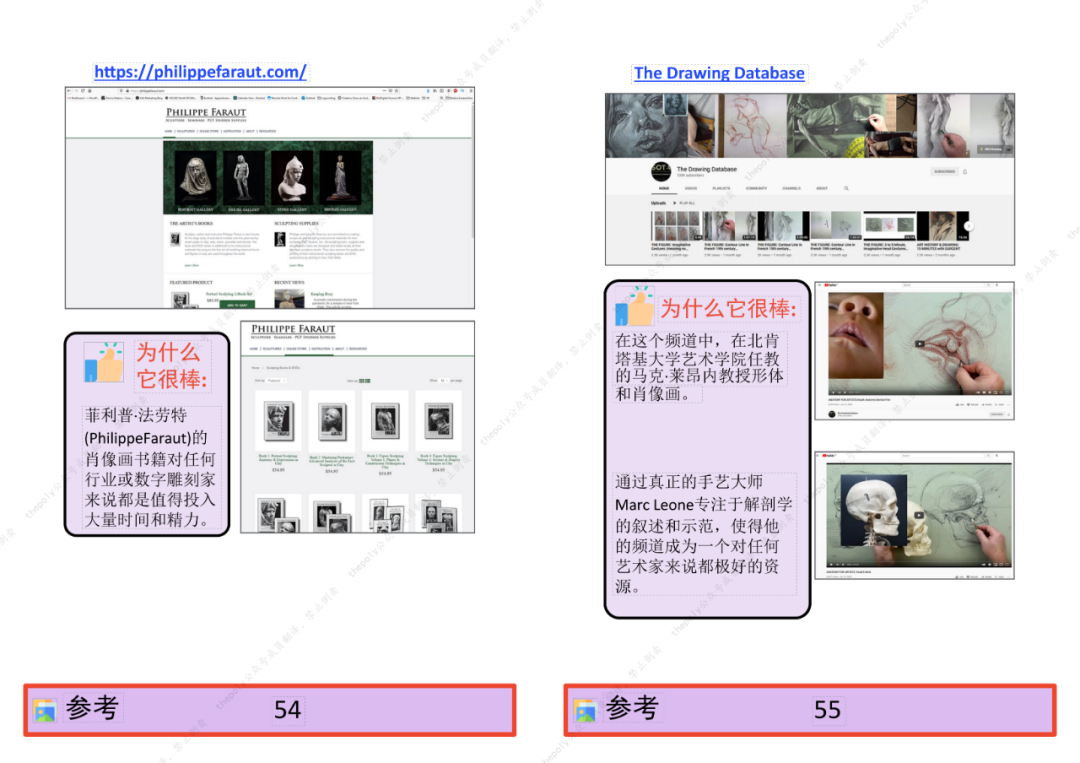
Task: Click play button on the skull anatomy video
Action: coord(919,514)
